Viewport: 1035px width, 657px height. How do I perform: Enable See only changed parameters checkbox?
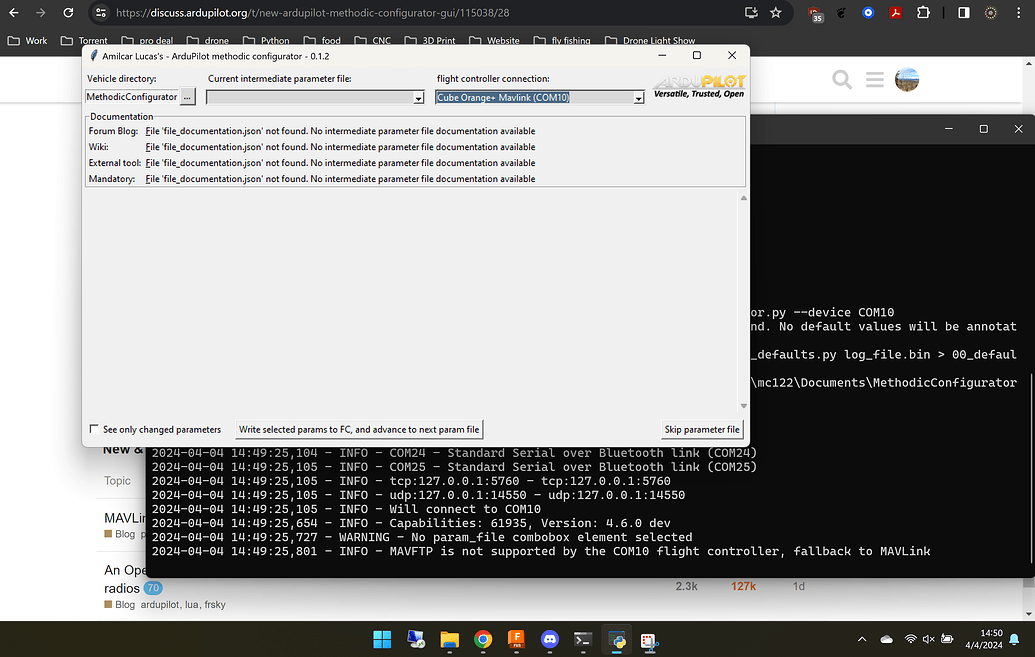click(x=94, y=429)
